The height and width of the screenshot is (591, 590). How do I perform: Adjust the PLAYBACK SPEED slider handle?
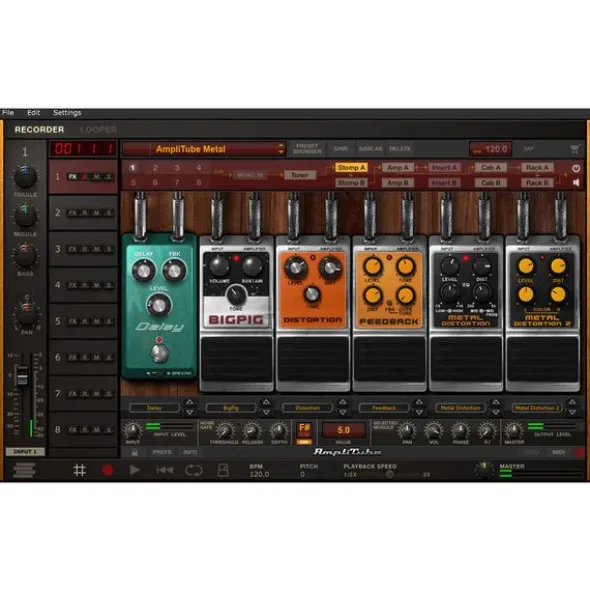point(389,475)
